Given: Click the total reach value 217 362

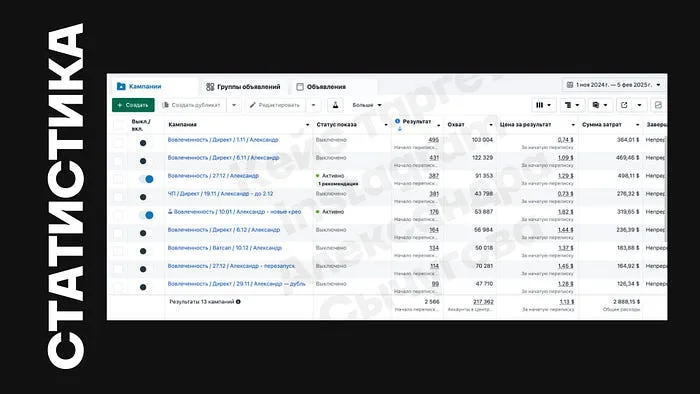Looking at the screenshot, I should point(483,302).
